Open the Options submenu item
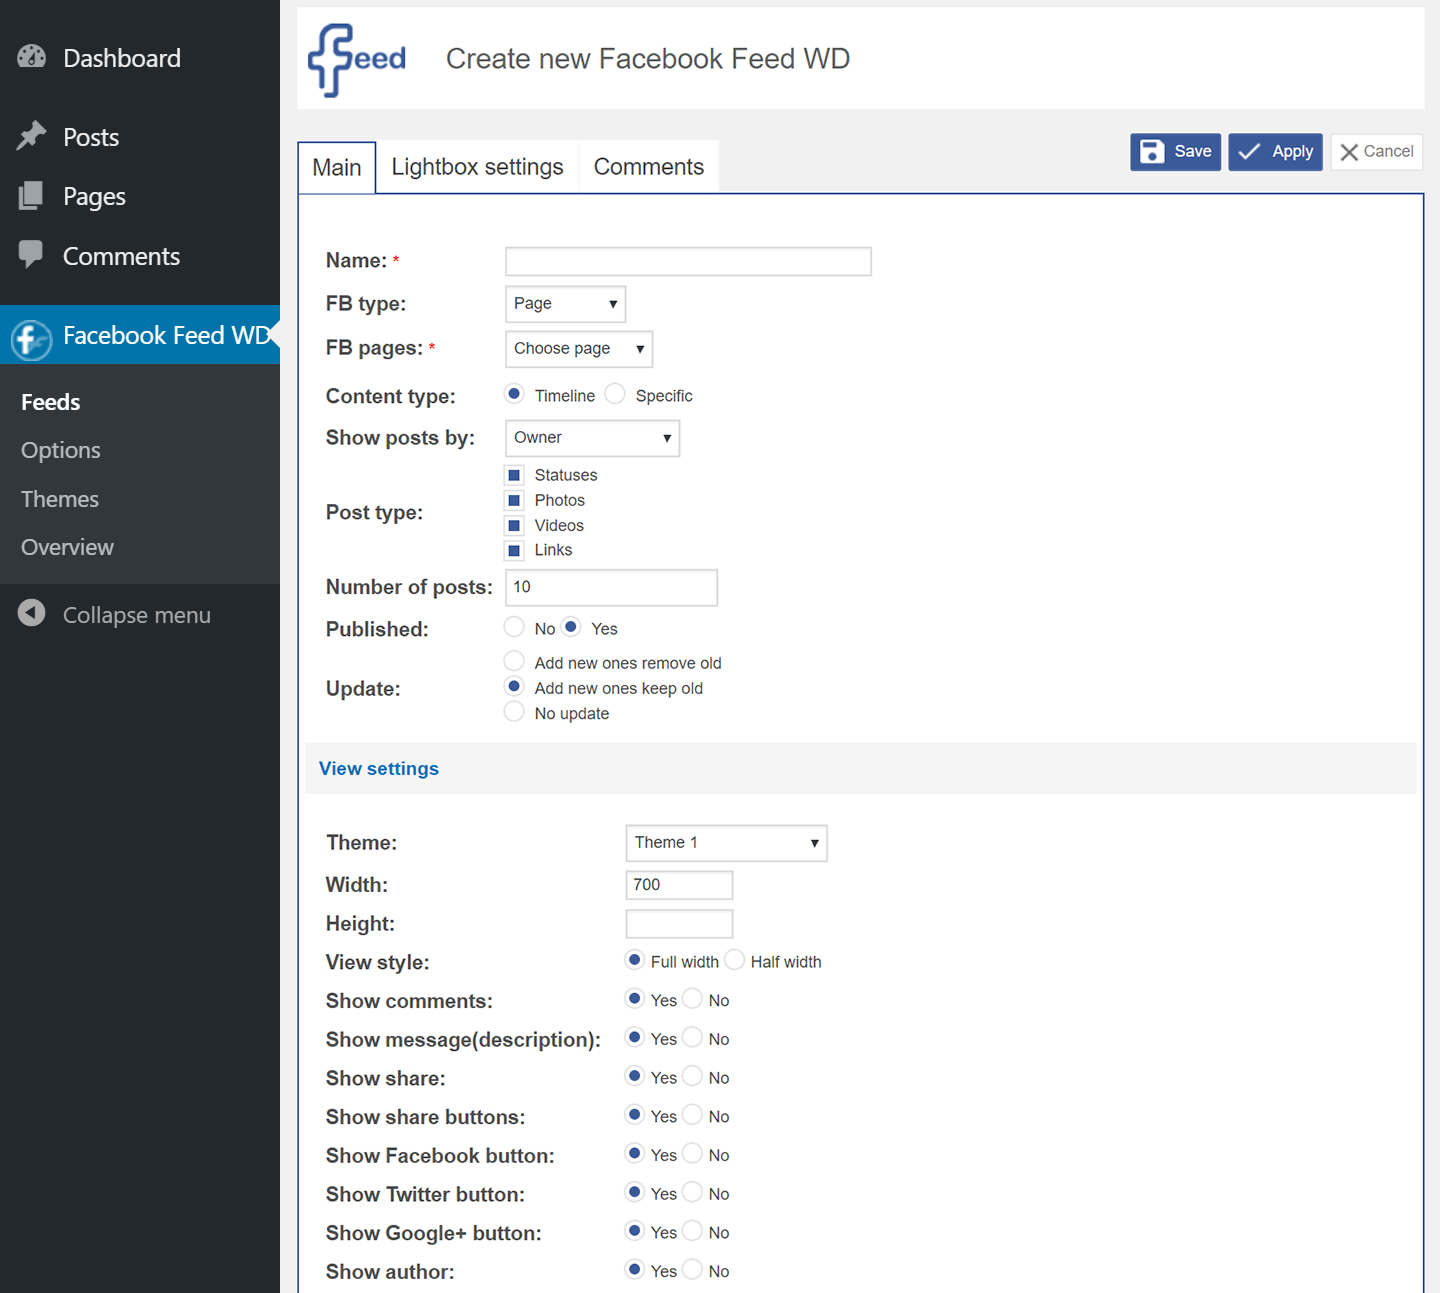The height and width of the screenshot is (1293, 1440). [x=61, y=450]
